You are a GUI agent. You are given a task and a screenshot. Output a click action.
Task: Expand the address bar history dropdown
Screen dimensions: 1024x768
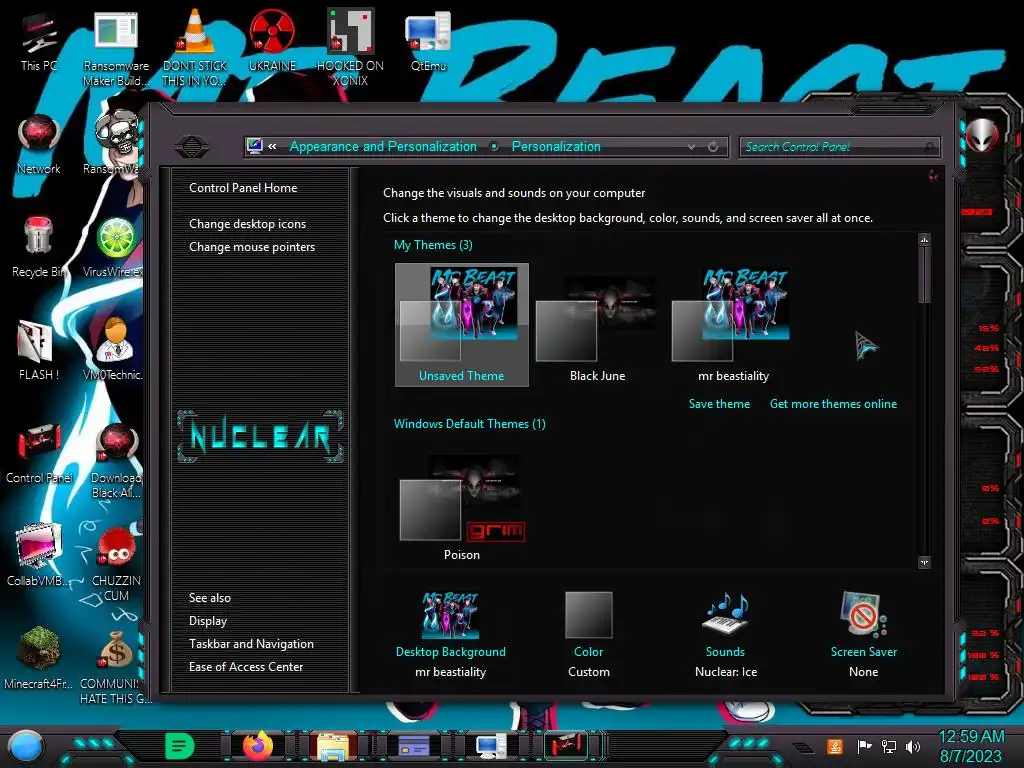click(691, 147)
